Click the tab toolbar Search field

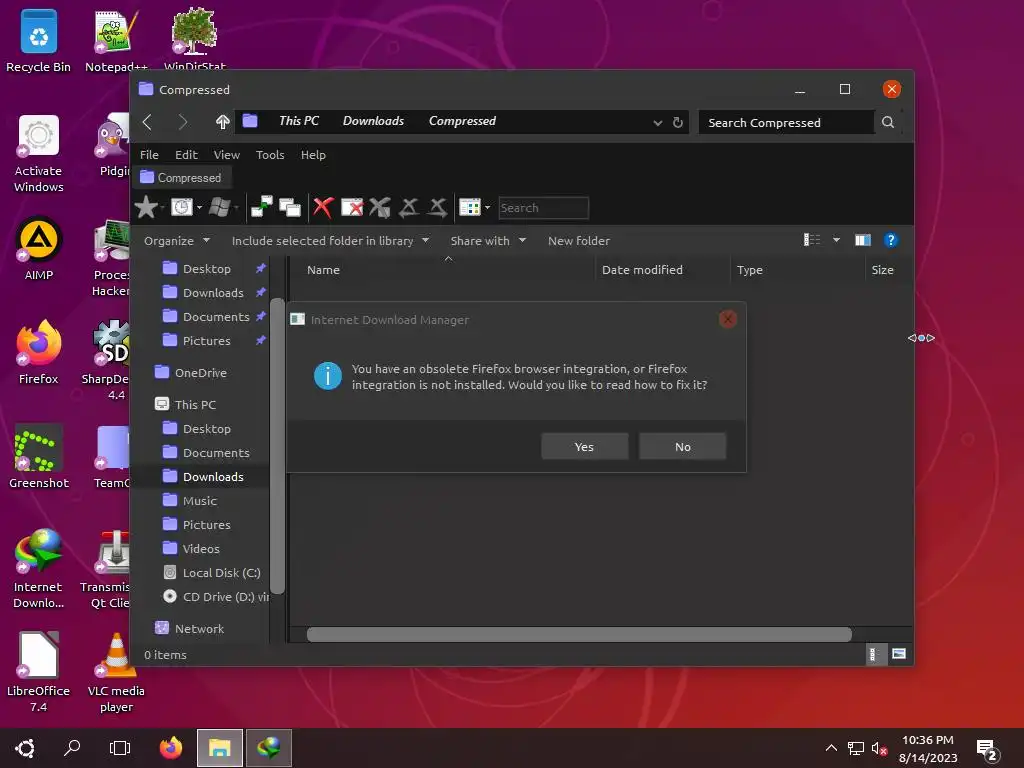(x=543, y=208)
